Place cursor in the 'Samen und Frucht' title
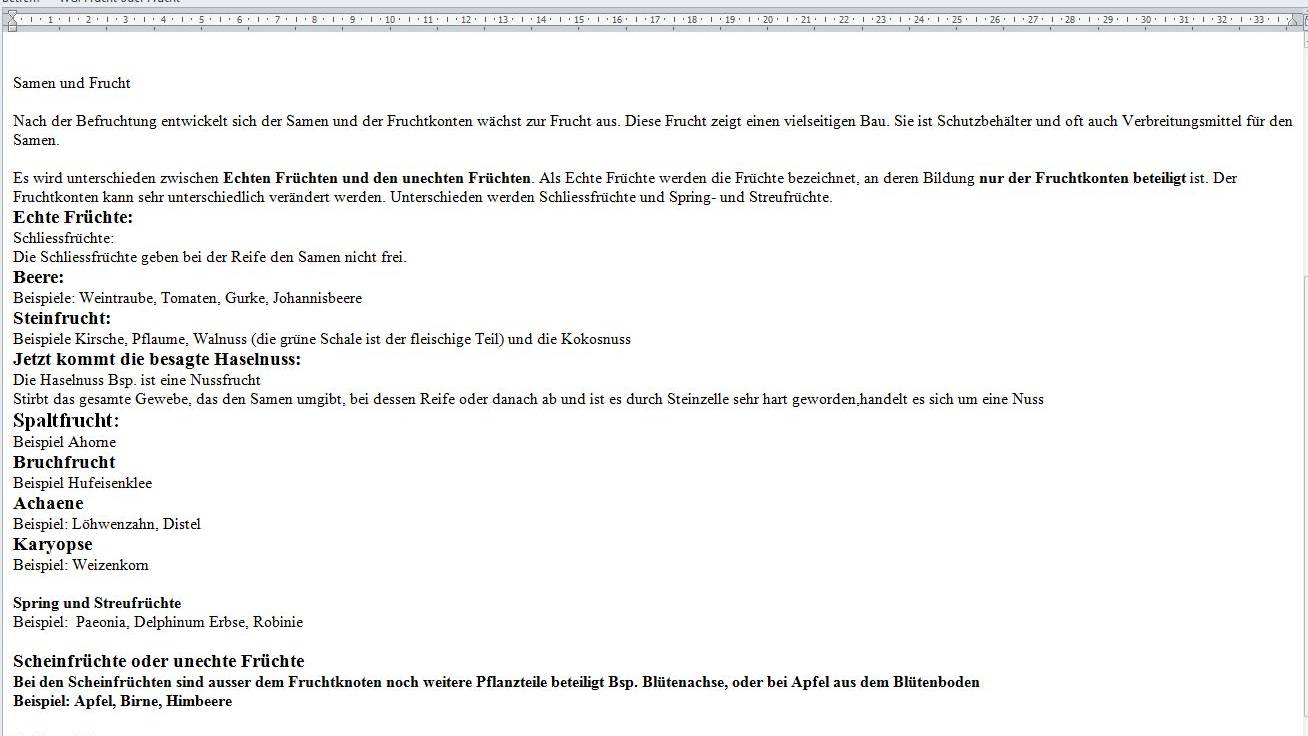 coord(71,83)
